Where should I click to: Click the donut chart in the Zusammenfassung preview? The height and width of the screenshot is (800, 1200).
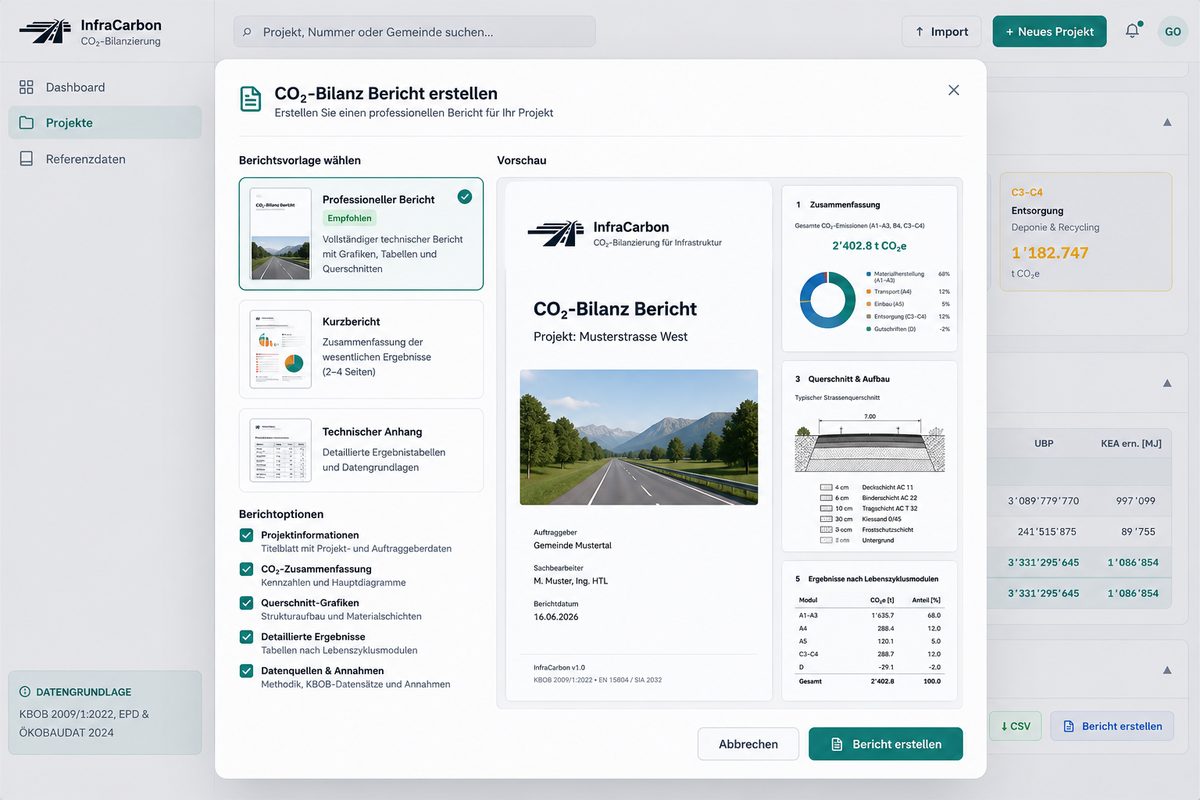[x=827, y=300]
